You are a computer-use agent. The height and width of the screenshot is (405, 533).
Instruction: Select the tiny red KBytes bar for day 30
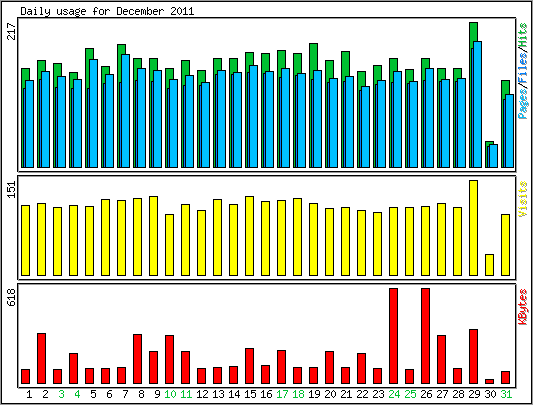489,382
